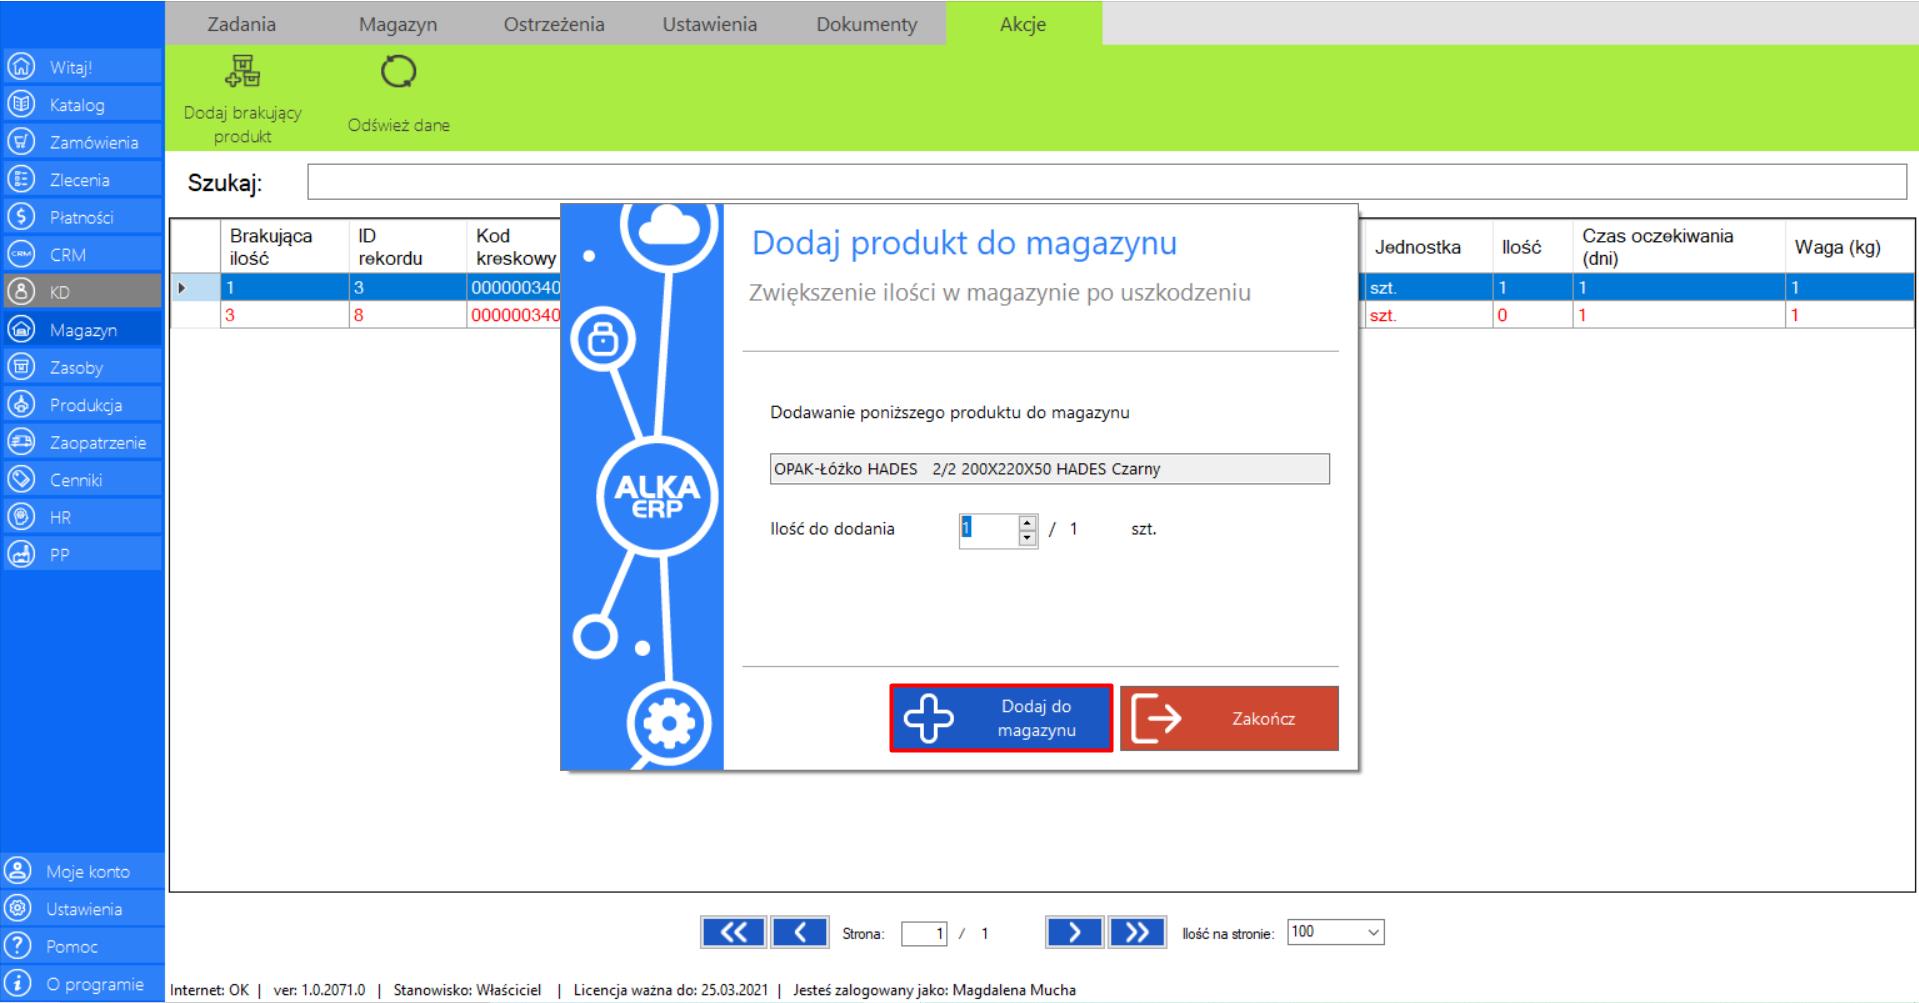Decrease quantity with the down stepper arrow
Image resolution: width=1919 pixels, height=1003 pixels.
[x=1027, y=538]
